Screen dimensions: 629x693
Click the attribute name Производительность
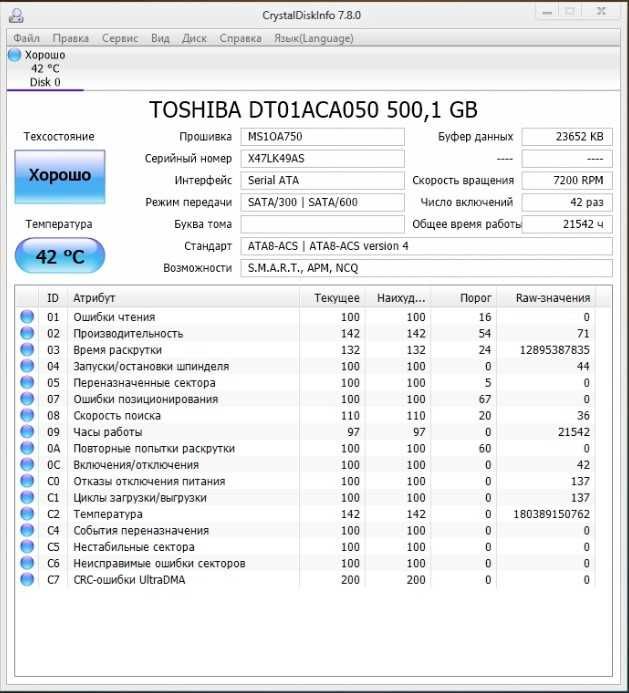coord(128,334)
